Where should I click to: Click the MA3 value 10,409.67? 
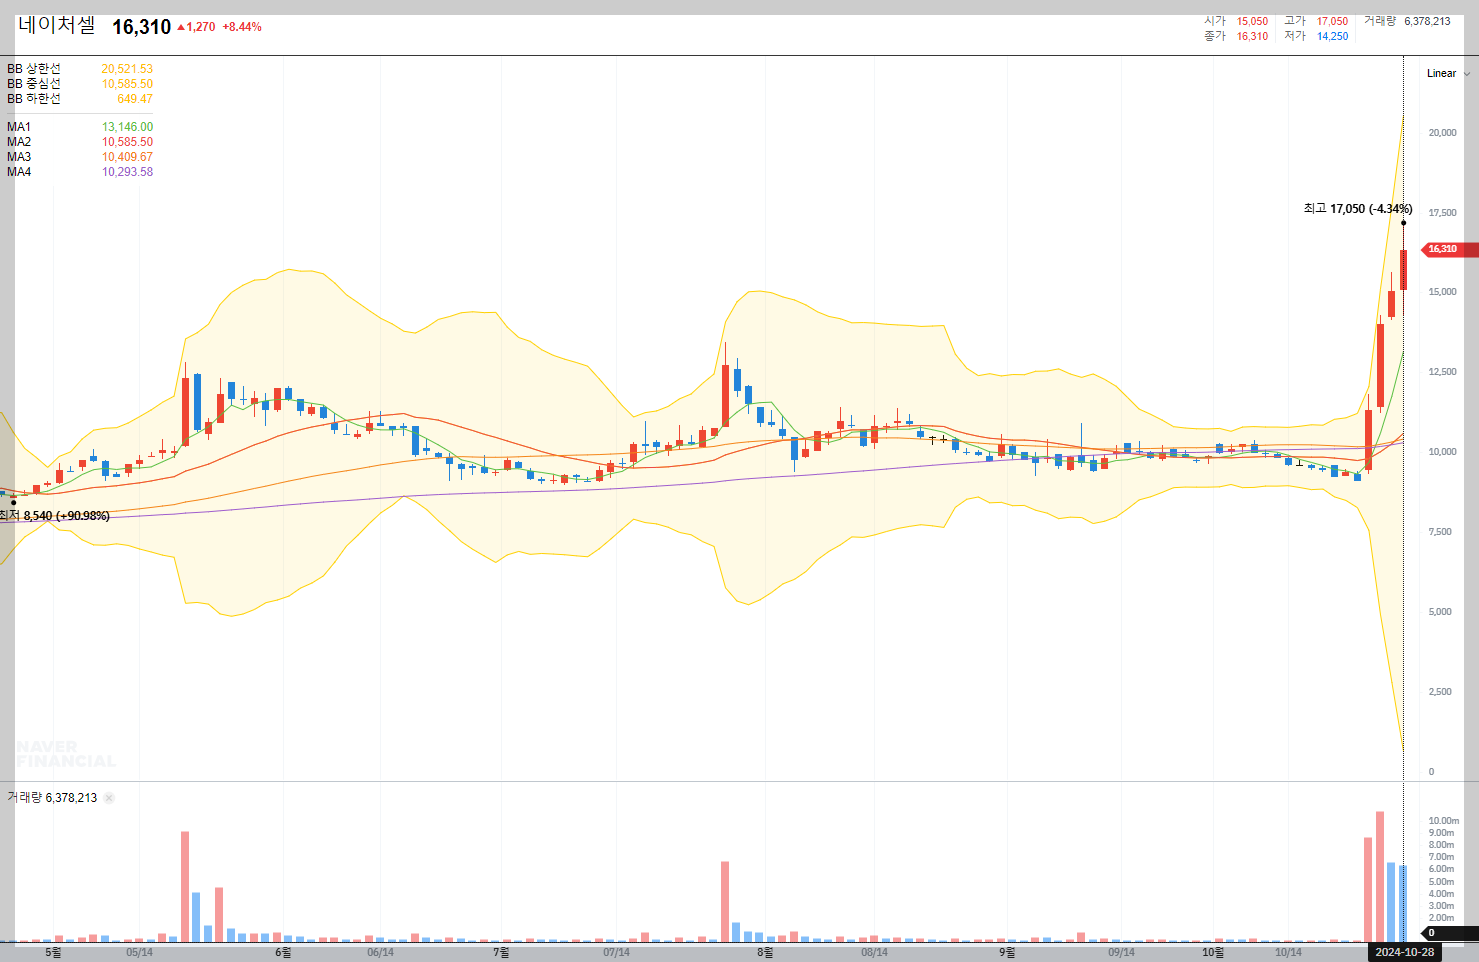127,157
